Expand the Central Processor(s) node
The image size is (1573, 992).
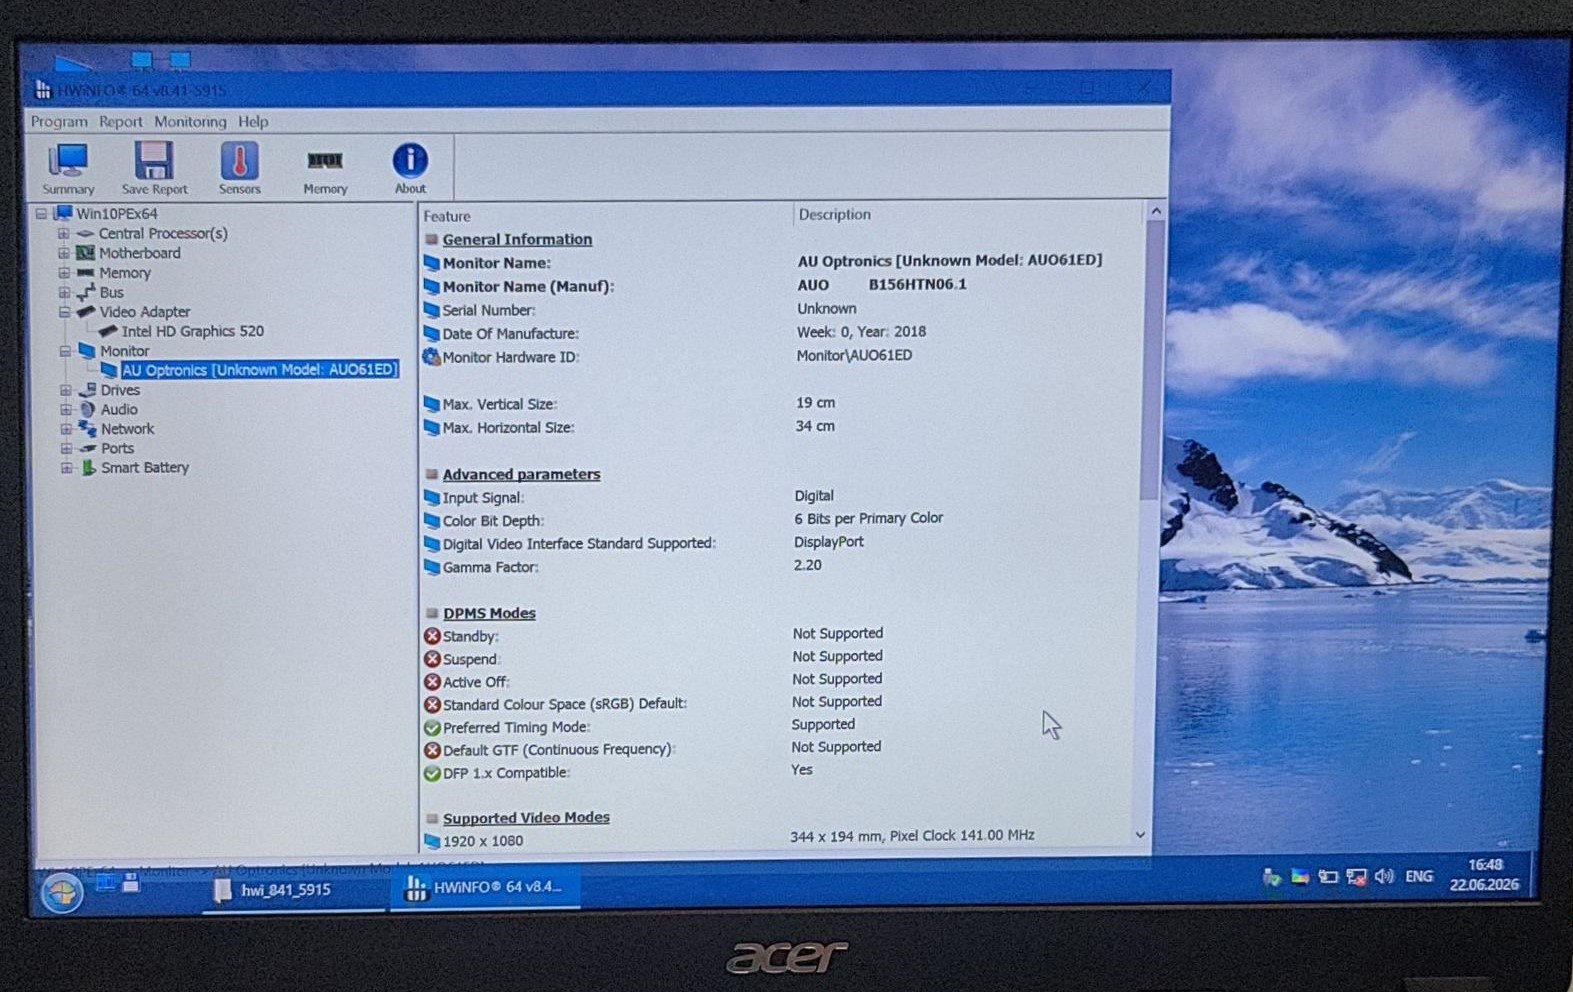(63, 233)
